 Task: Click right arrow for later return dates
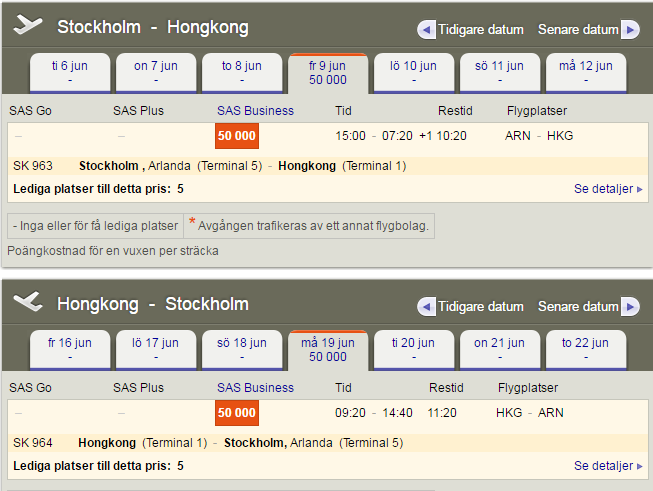(x=629, y=307)
